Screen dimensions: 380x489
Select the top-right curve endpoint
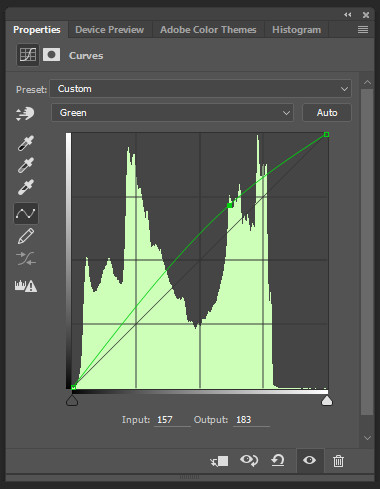[x=326, y=134]
